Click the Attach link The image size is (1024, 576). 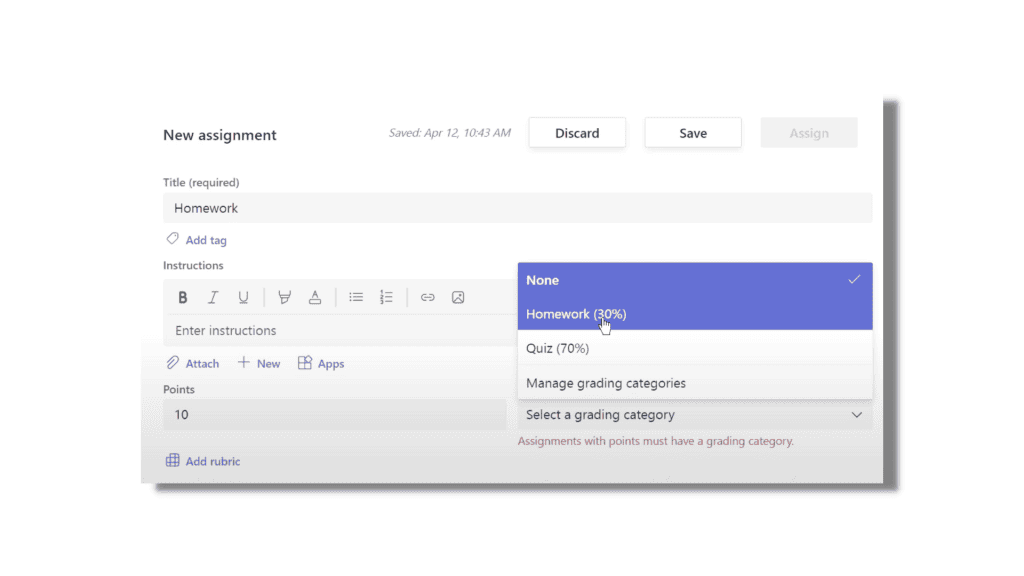[202, 364]
